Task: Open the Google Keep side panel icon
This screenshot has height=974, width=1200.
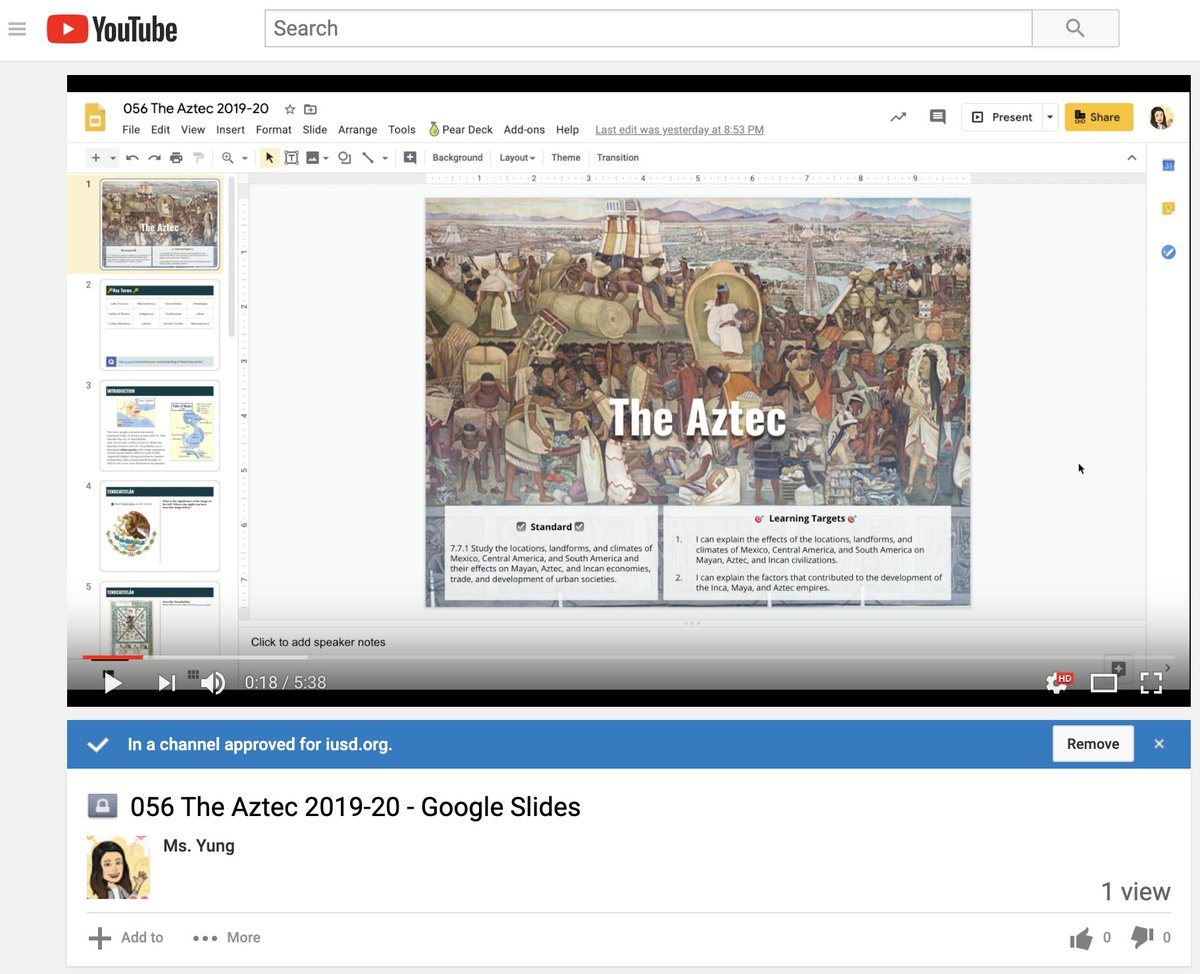Action: click(x=1168, y=208)
